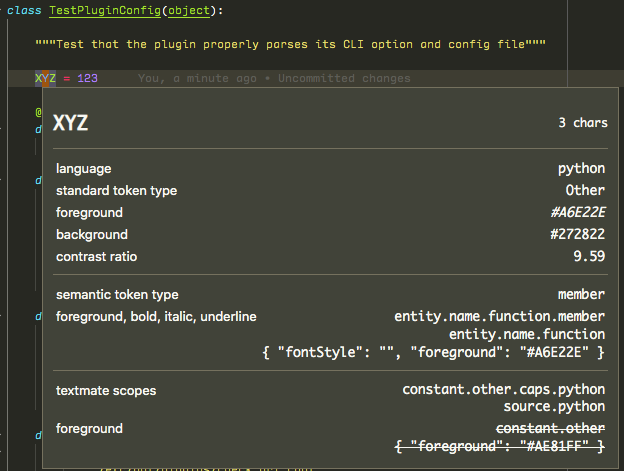
Task: Click the TestPluginConfig class name
Action: pos(105,10)
